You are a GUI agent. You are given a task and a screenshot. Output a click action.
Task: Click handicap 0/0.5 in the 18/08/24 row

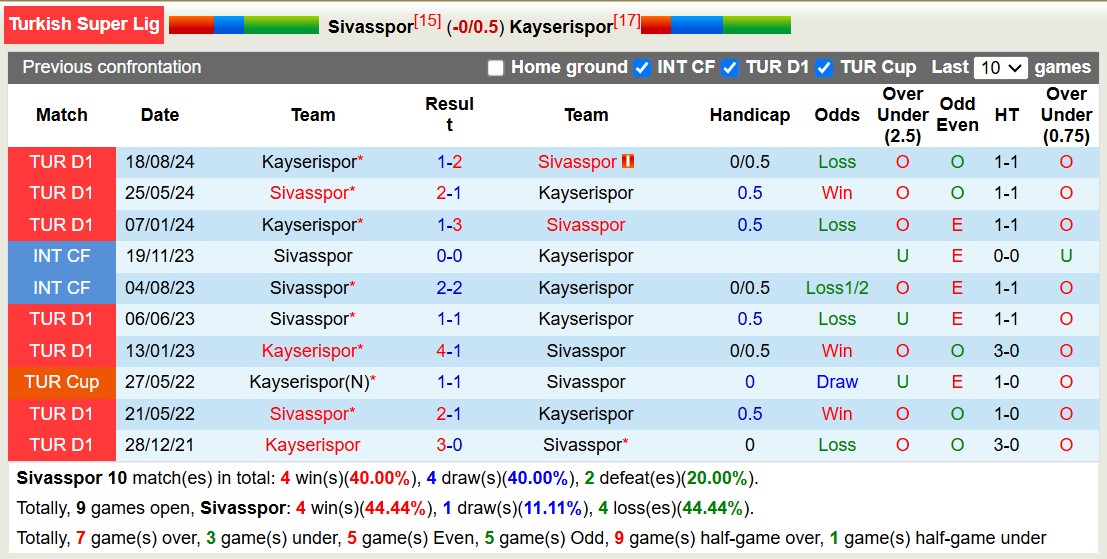749,162
